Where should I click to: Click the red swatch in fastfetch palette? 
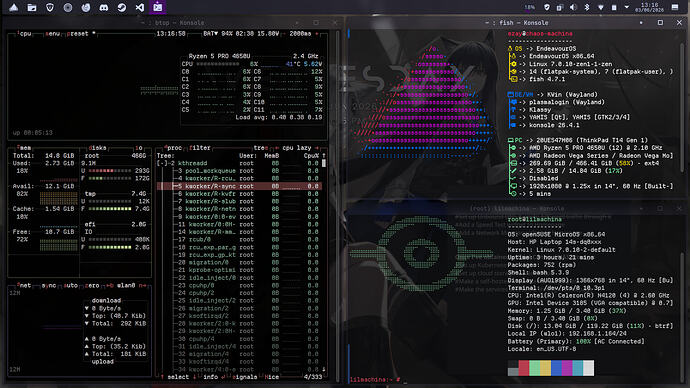tap(524, 368)
